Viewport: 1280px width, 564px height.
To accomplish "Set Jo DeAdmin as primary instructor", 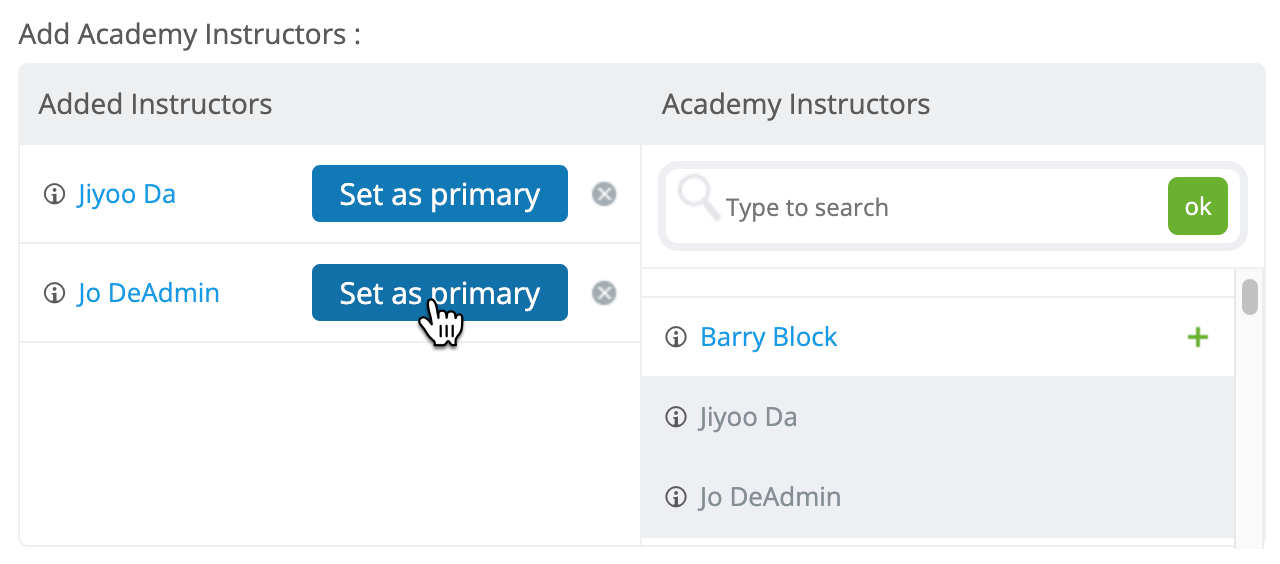I will pyautogui.click(x=440, y=293).
